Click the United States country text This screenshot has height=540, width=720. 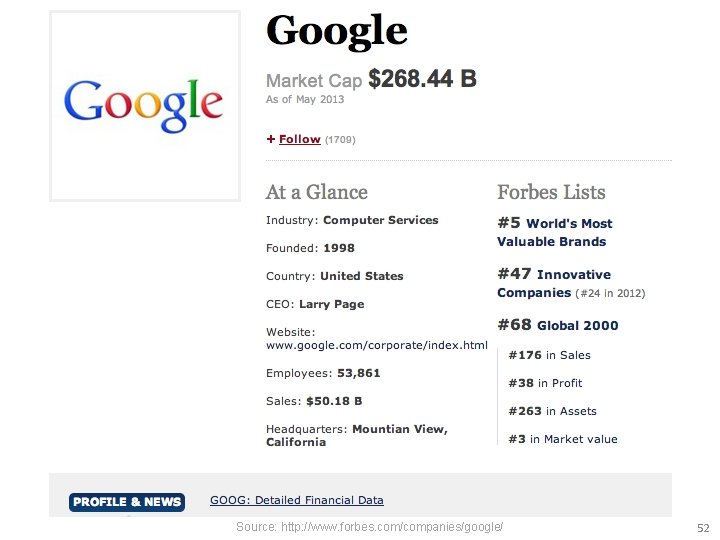[x=361, y=276]
